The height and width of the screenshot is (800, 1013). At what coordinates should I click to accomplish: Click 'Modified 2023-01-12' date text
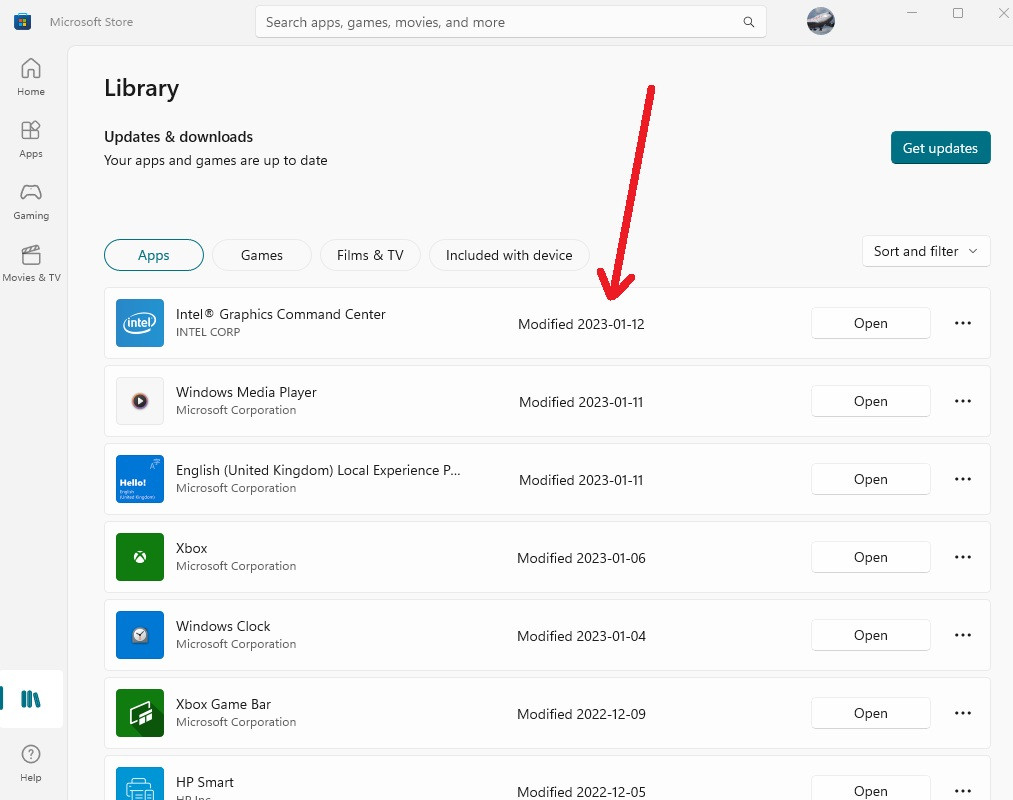581,324
